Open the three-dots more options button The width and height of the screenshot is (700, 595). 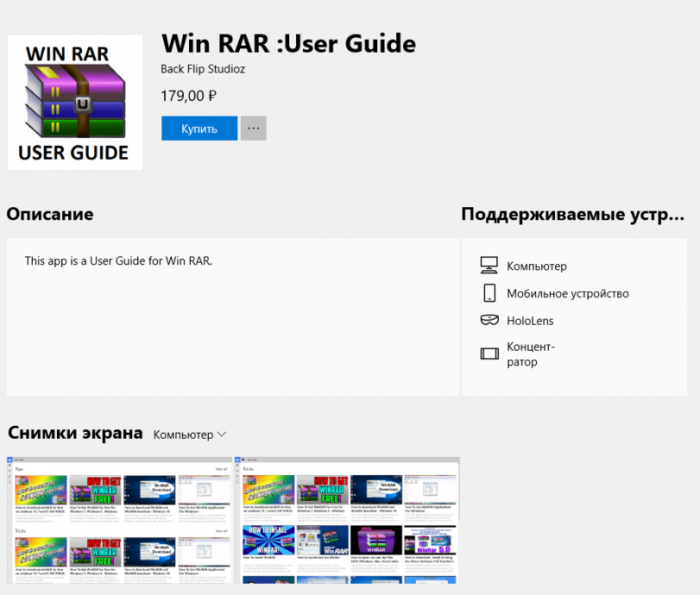254,129
